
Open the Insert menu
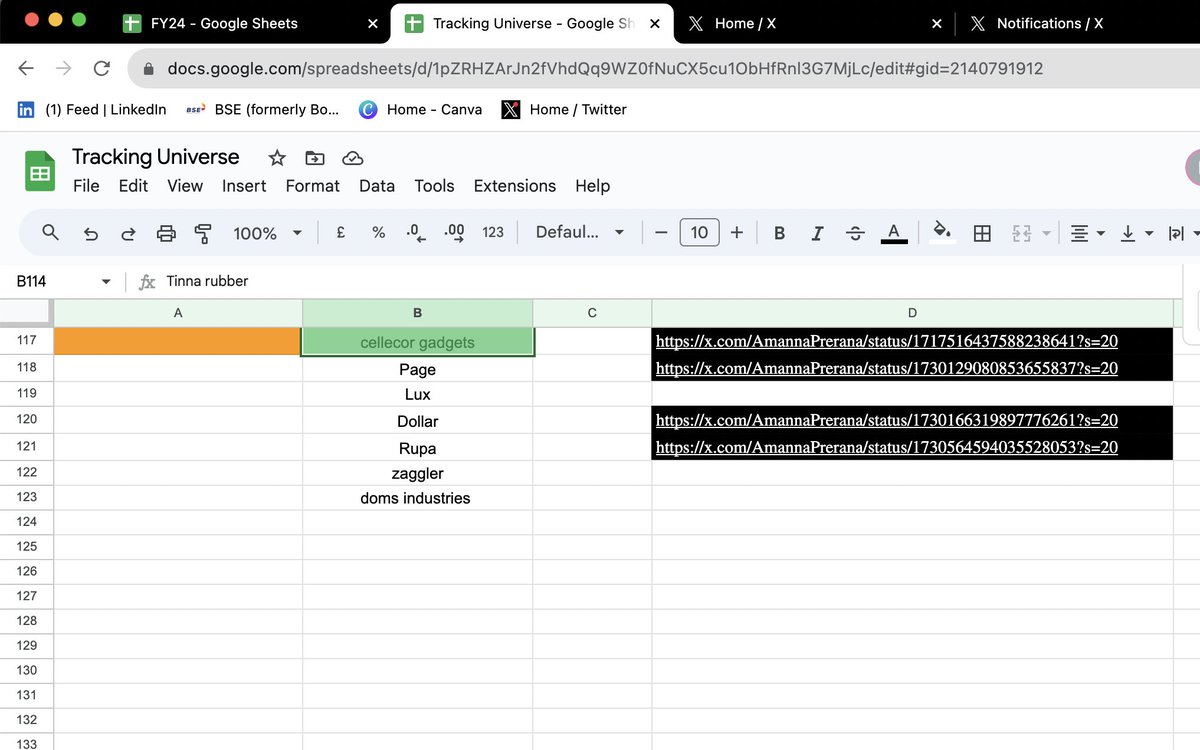(x=244, y=186)
